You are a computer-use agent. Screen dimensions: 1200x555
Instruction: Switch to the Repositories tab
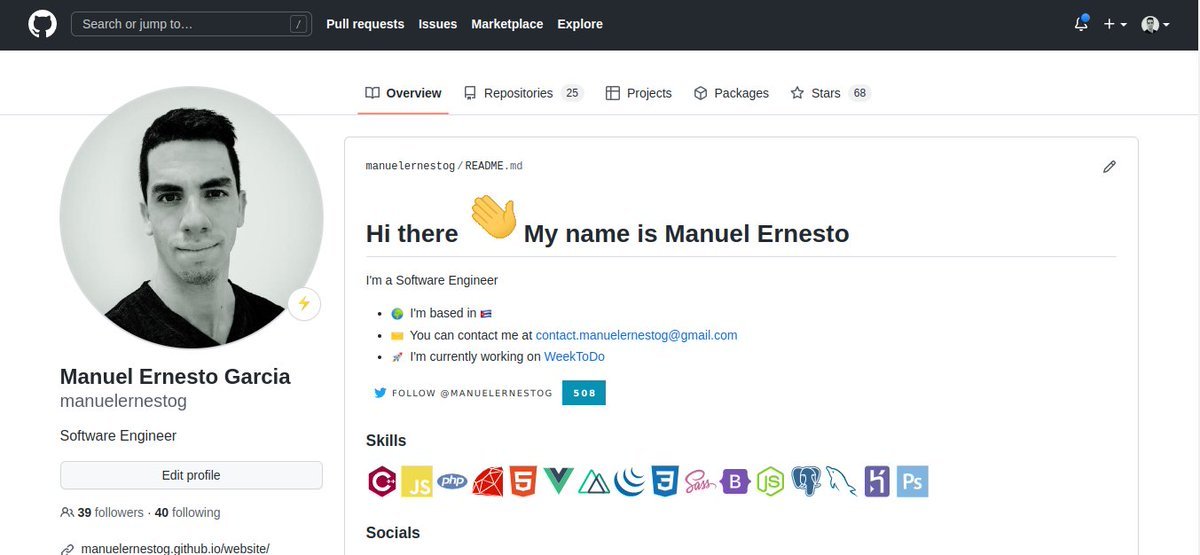tap(523, 93)
